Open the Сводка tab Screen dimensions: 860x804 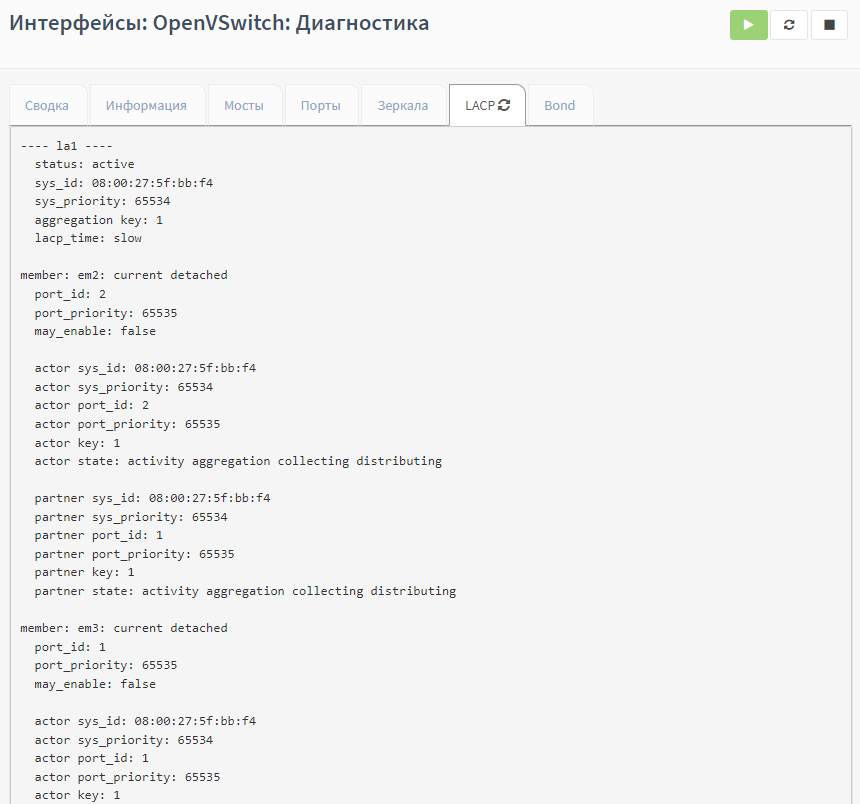[x=47, y=106]
